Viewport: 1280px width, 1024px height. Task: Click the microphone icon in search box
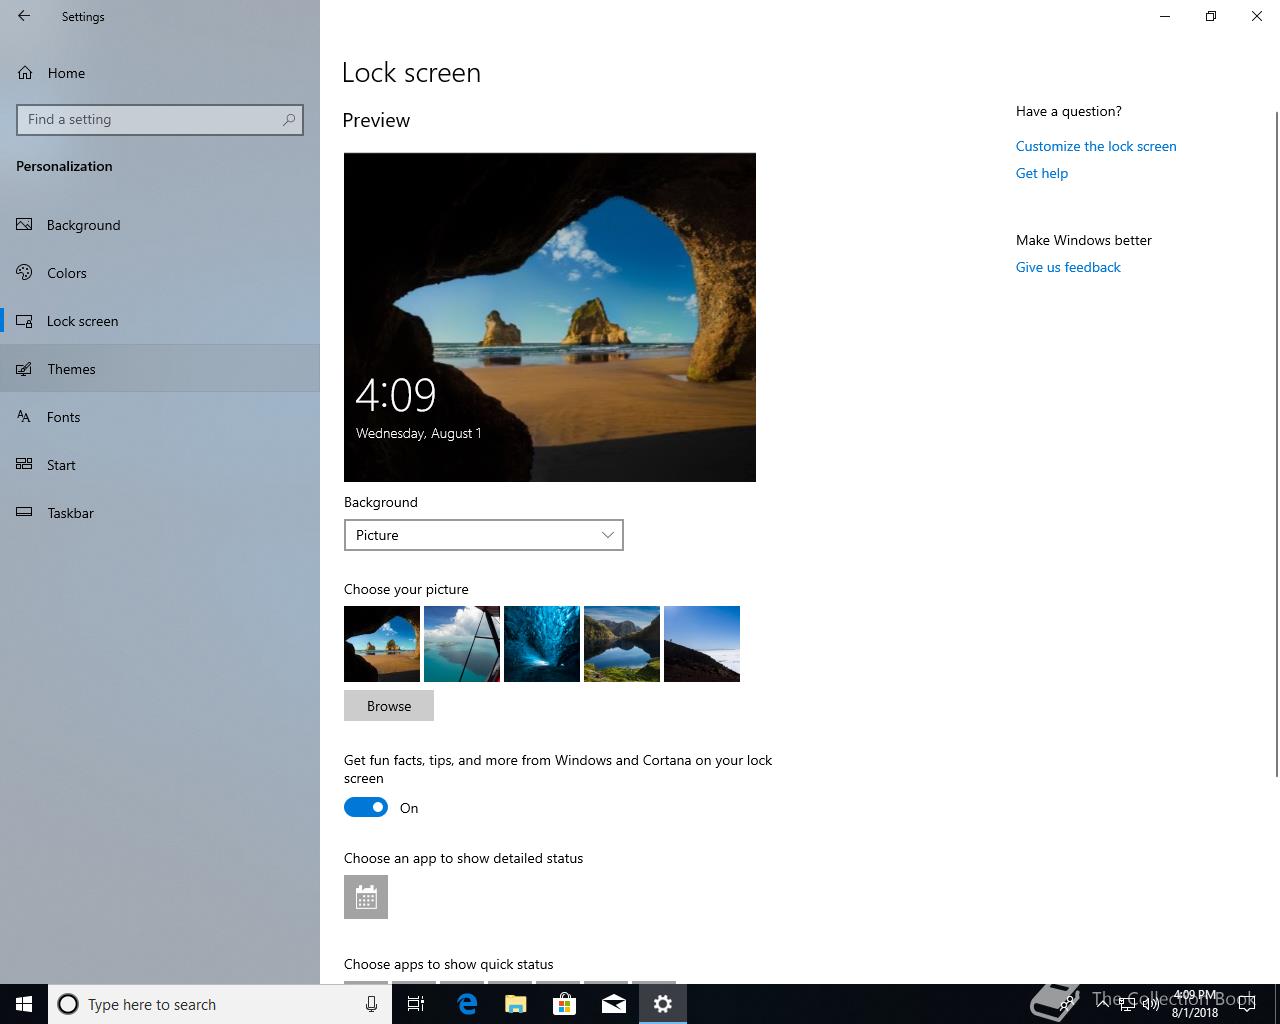[x=371, y=1004]
